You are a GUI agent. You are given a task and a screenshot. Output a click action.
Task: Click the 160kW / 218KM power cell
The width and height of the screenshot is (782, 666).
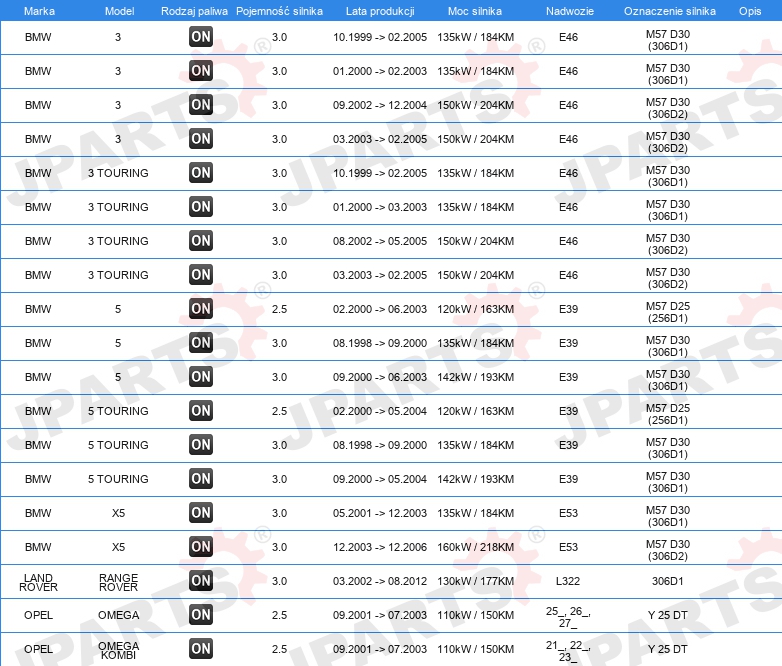pos(476,547)
